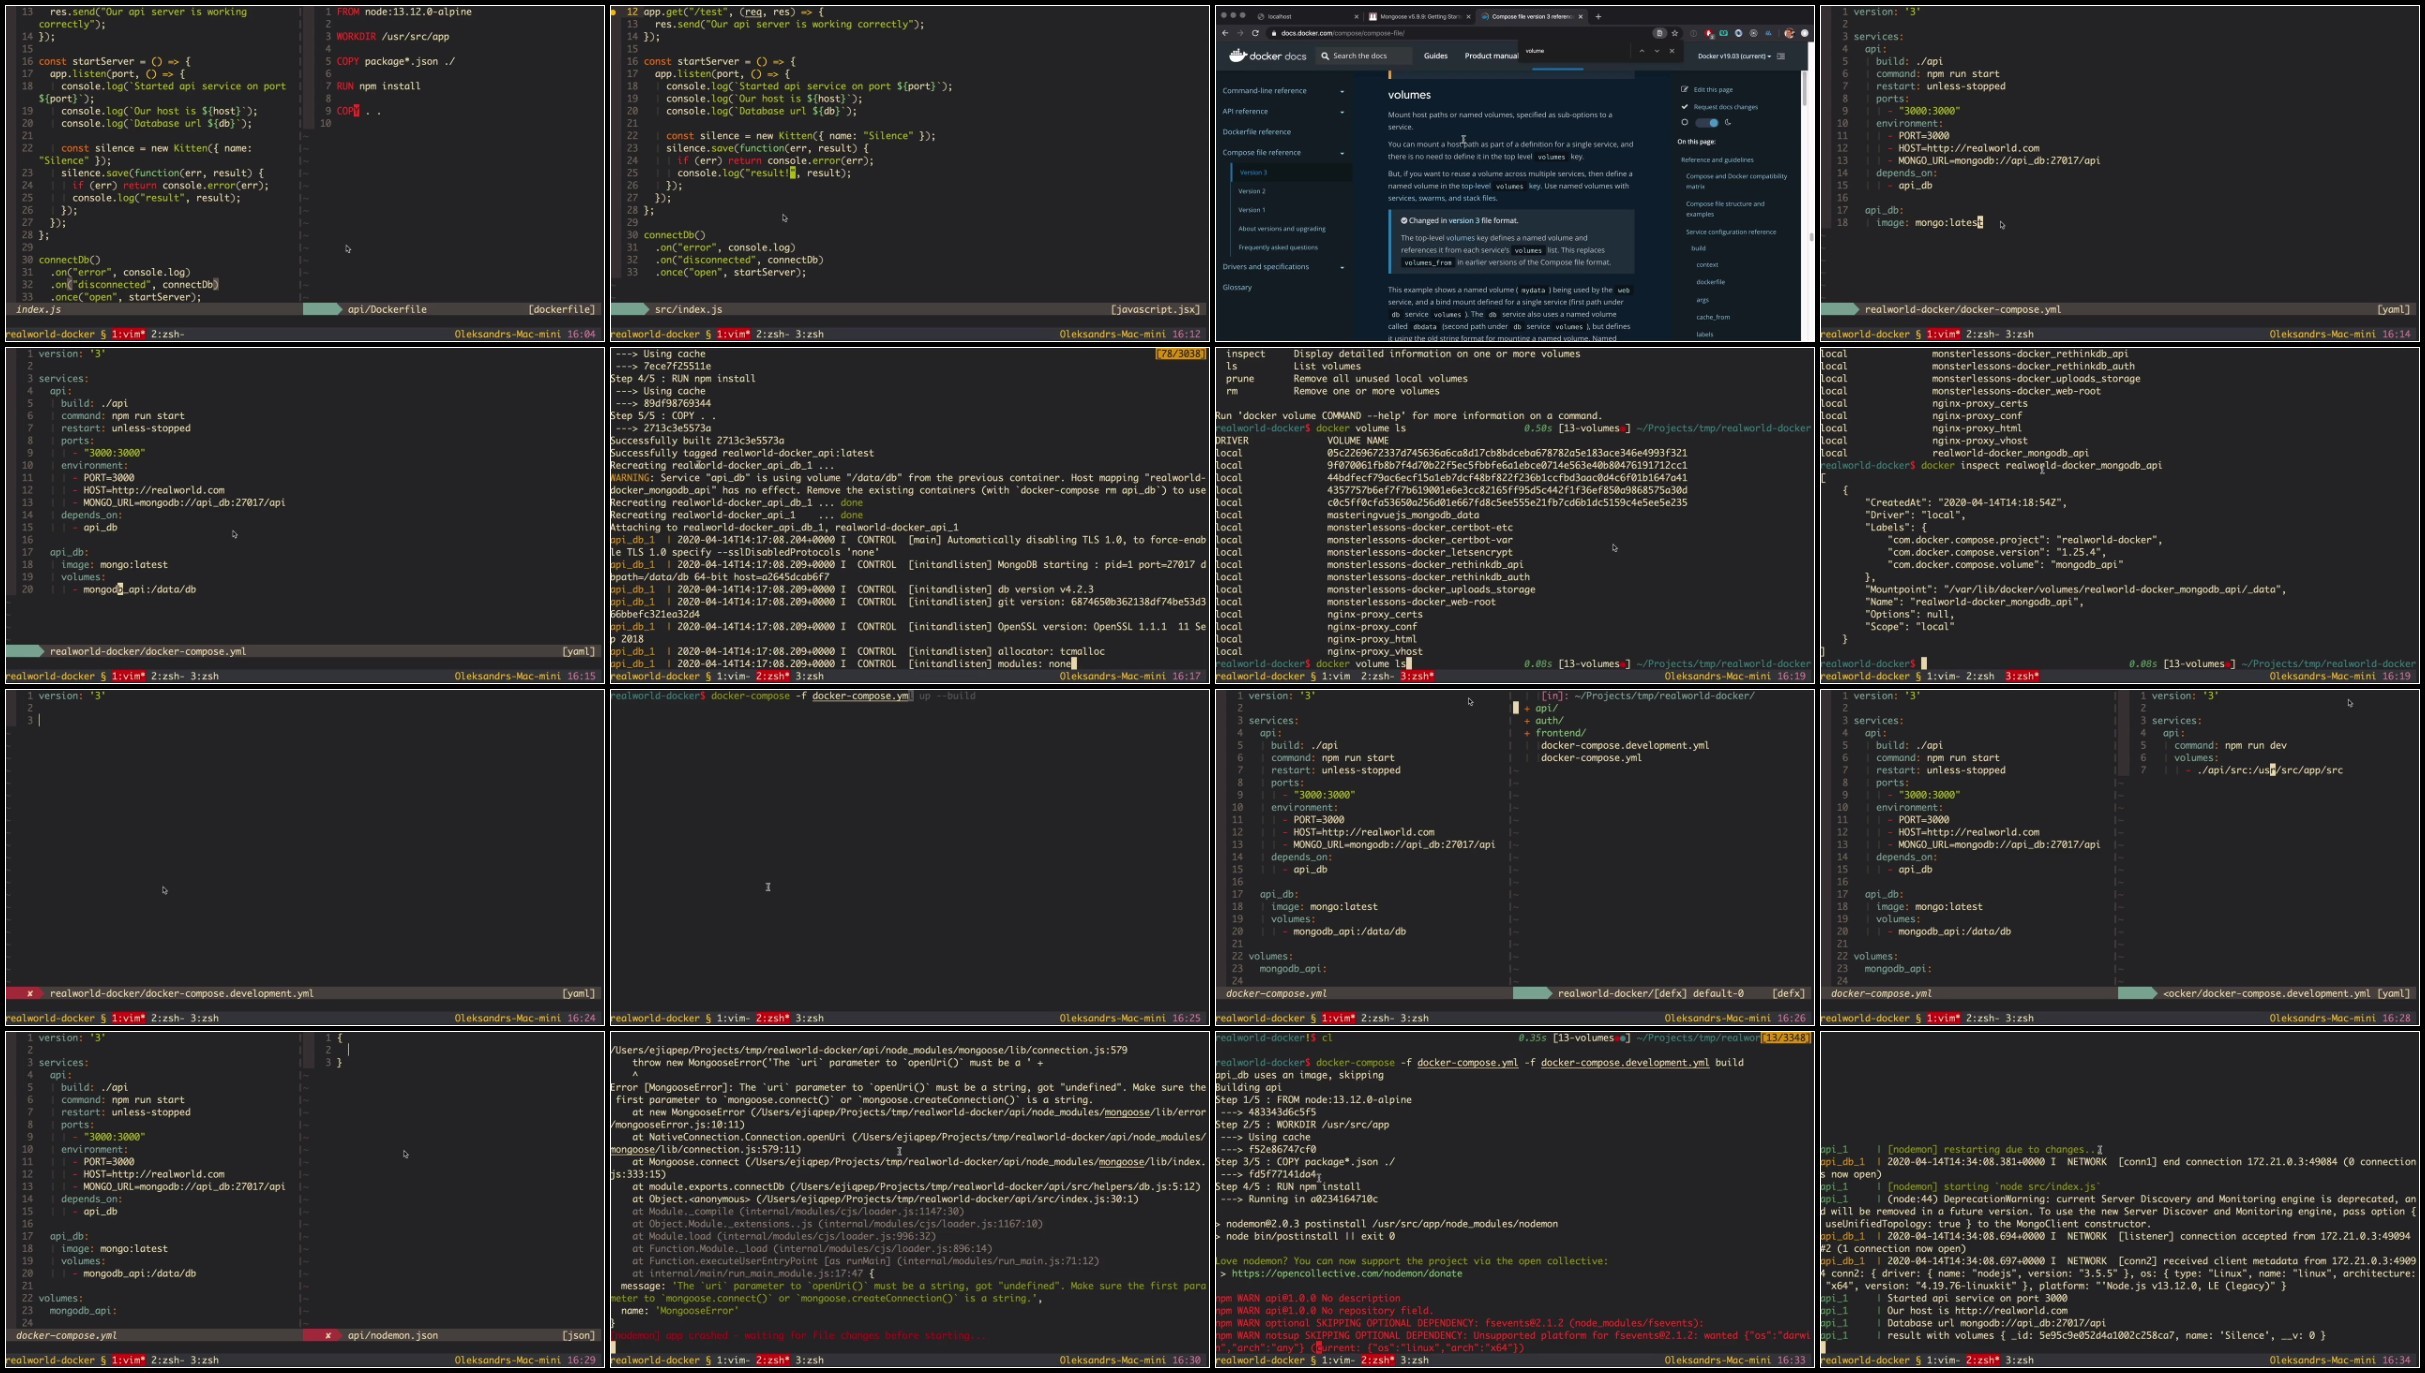The height and width of the screenshot is (1373, 2425).
Task: Close the find-in-page bar
Action: click(1672, 51)
